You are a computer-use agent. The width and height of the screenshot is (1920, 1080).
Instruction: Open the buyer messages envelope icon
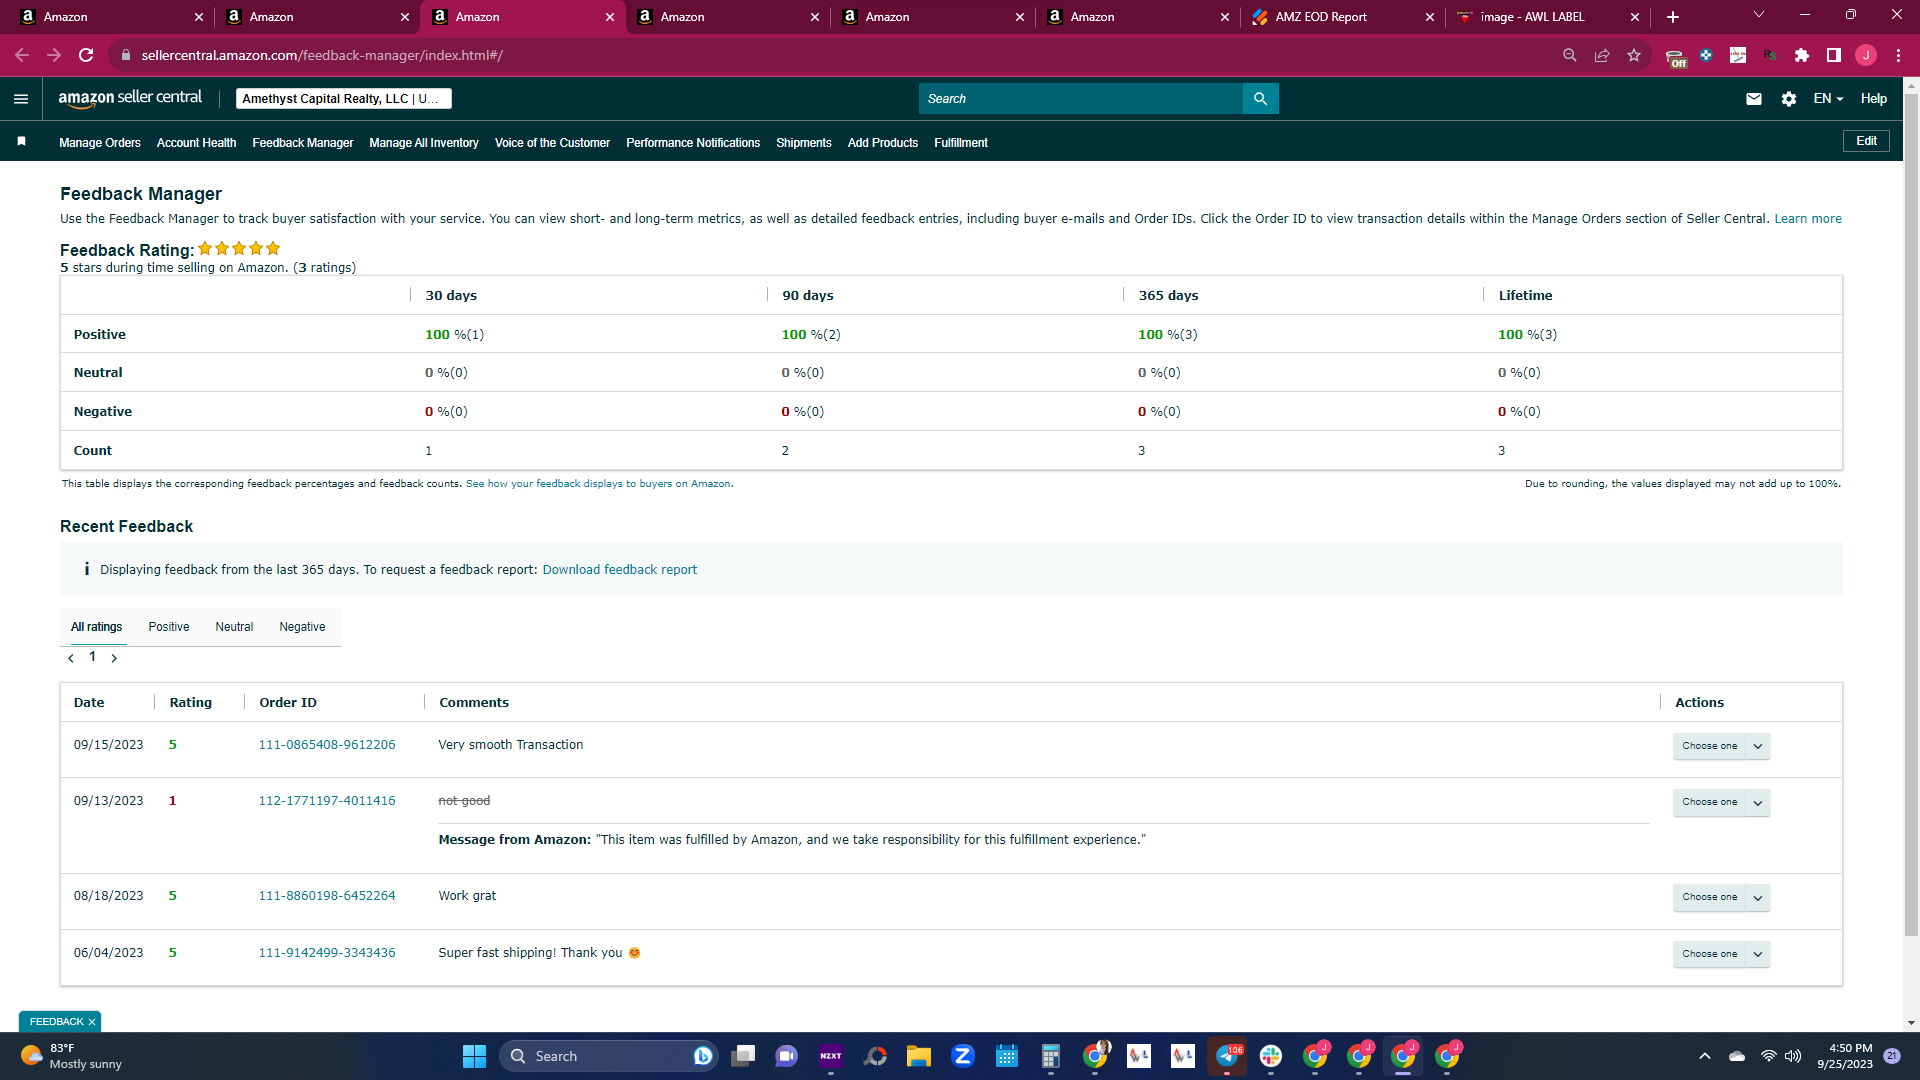(1754, 99)
